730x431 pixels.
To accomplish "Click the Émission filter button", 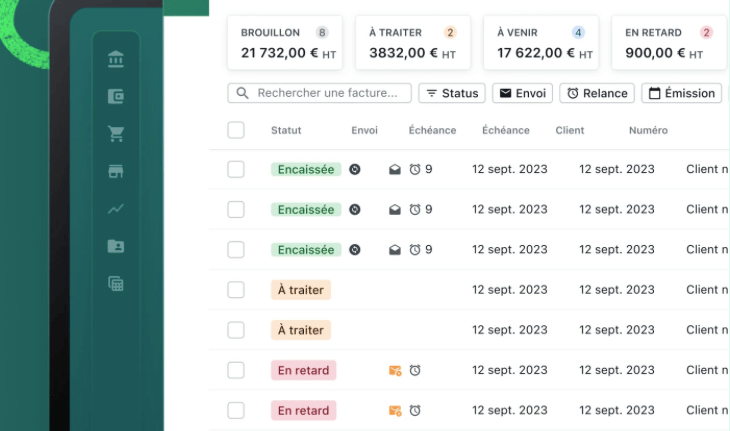I will tap(681, 93).
